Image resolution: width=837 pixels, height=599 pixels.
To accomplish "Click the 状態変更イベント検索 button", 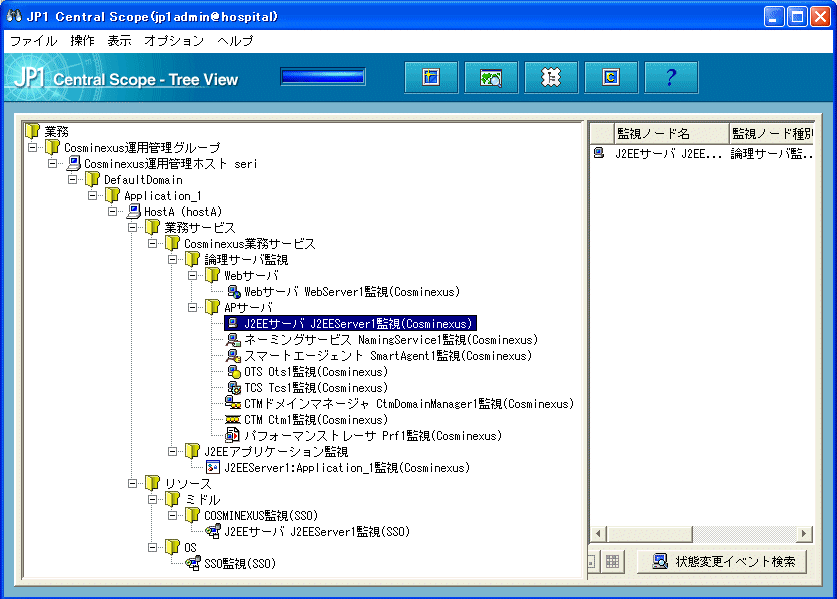I will pyautogui.click(x=722, y=562).
